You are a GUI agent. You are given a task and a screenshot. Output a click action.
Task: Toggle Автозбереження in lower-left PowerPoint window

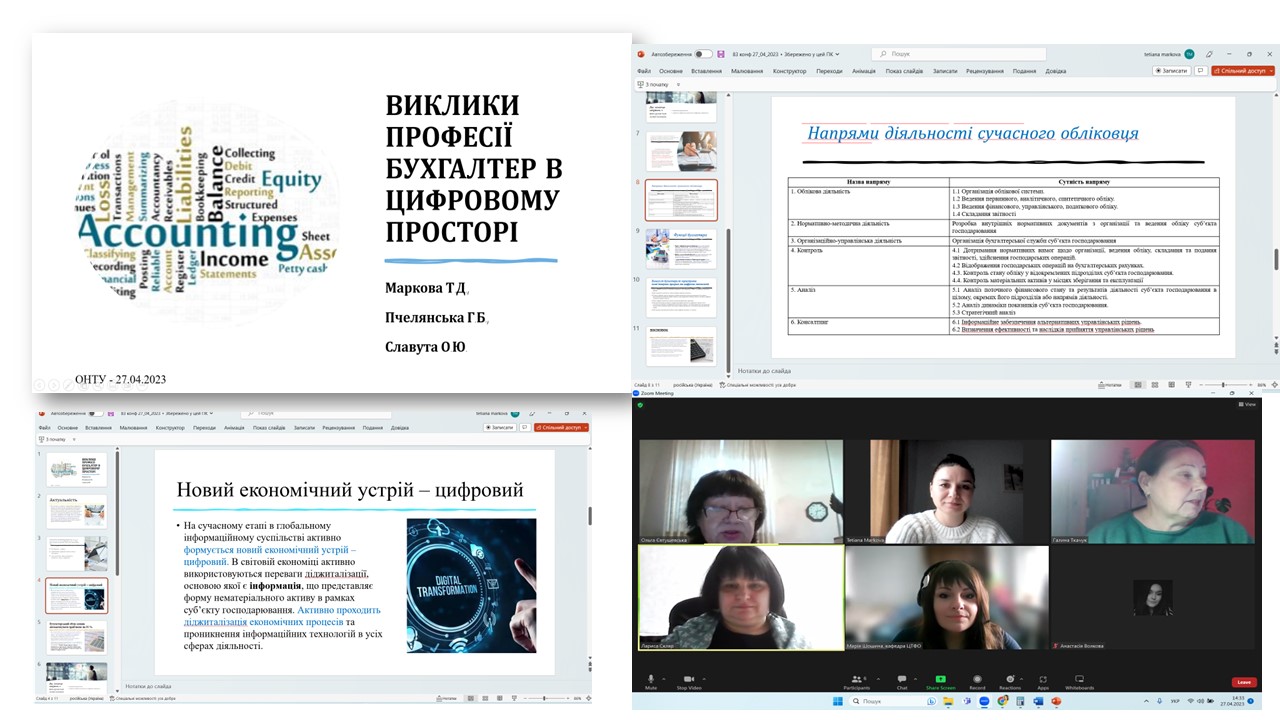(x=95, y=413)
